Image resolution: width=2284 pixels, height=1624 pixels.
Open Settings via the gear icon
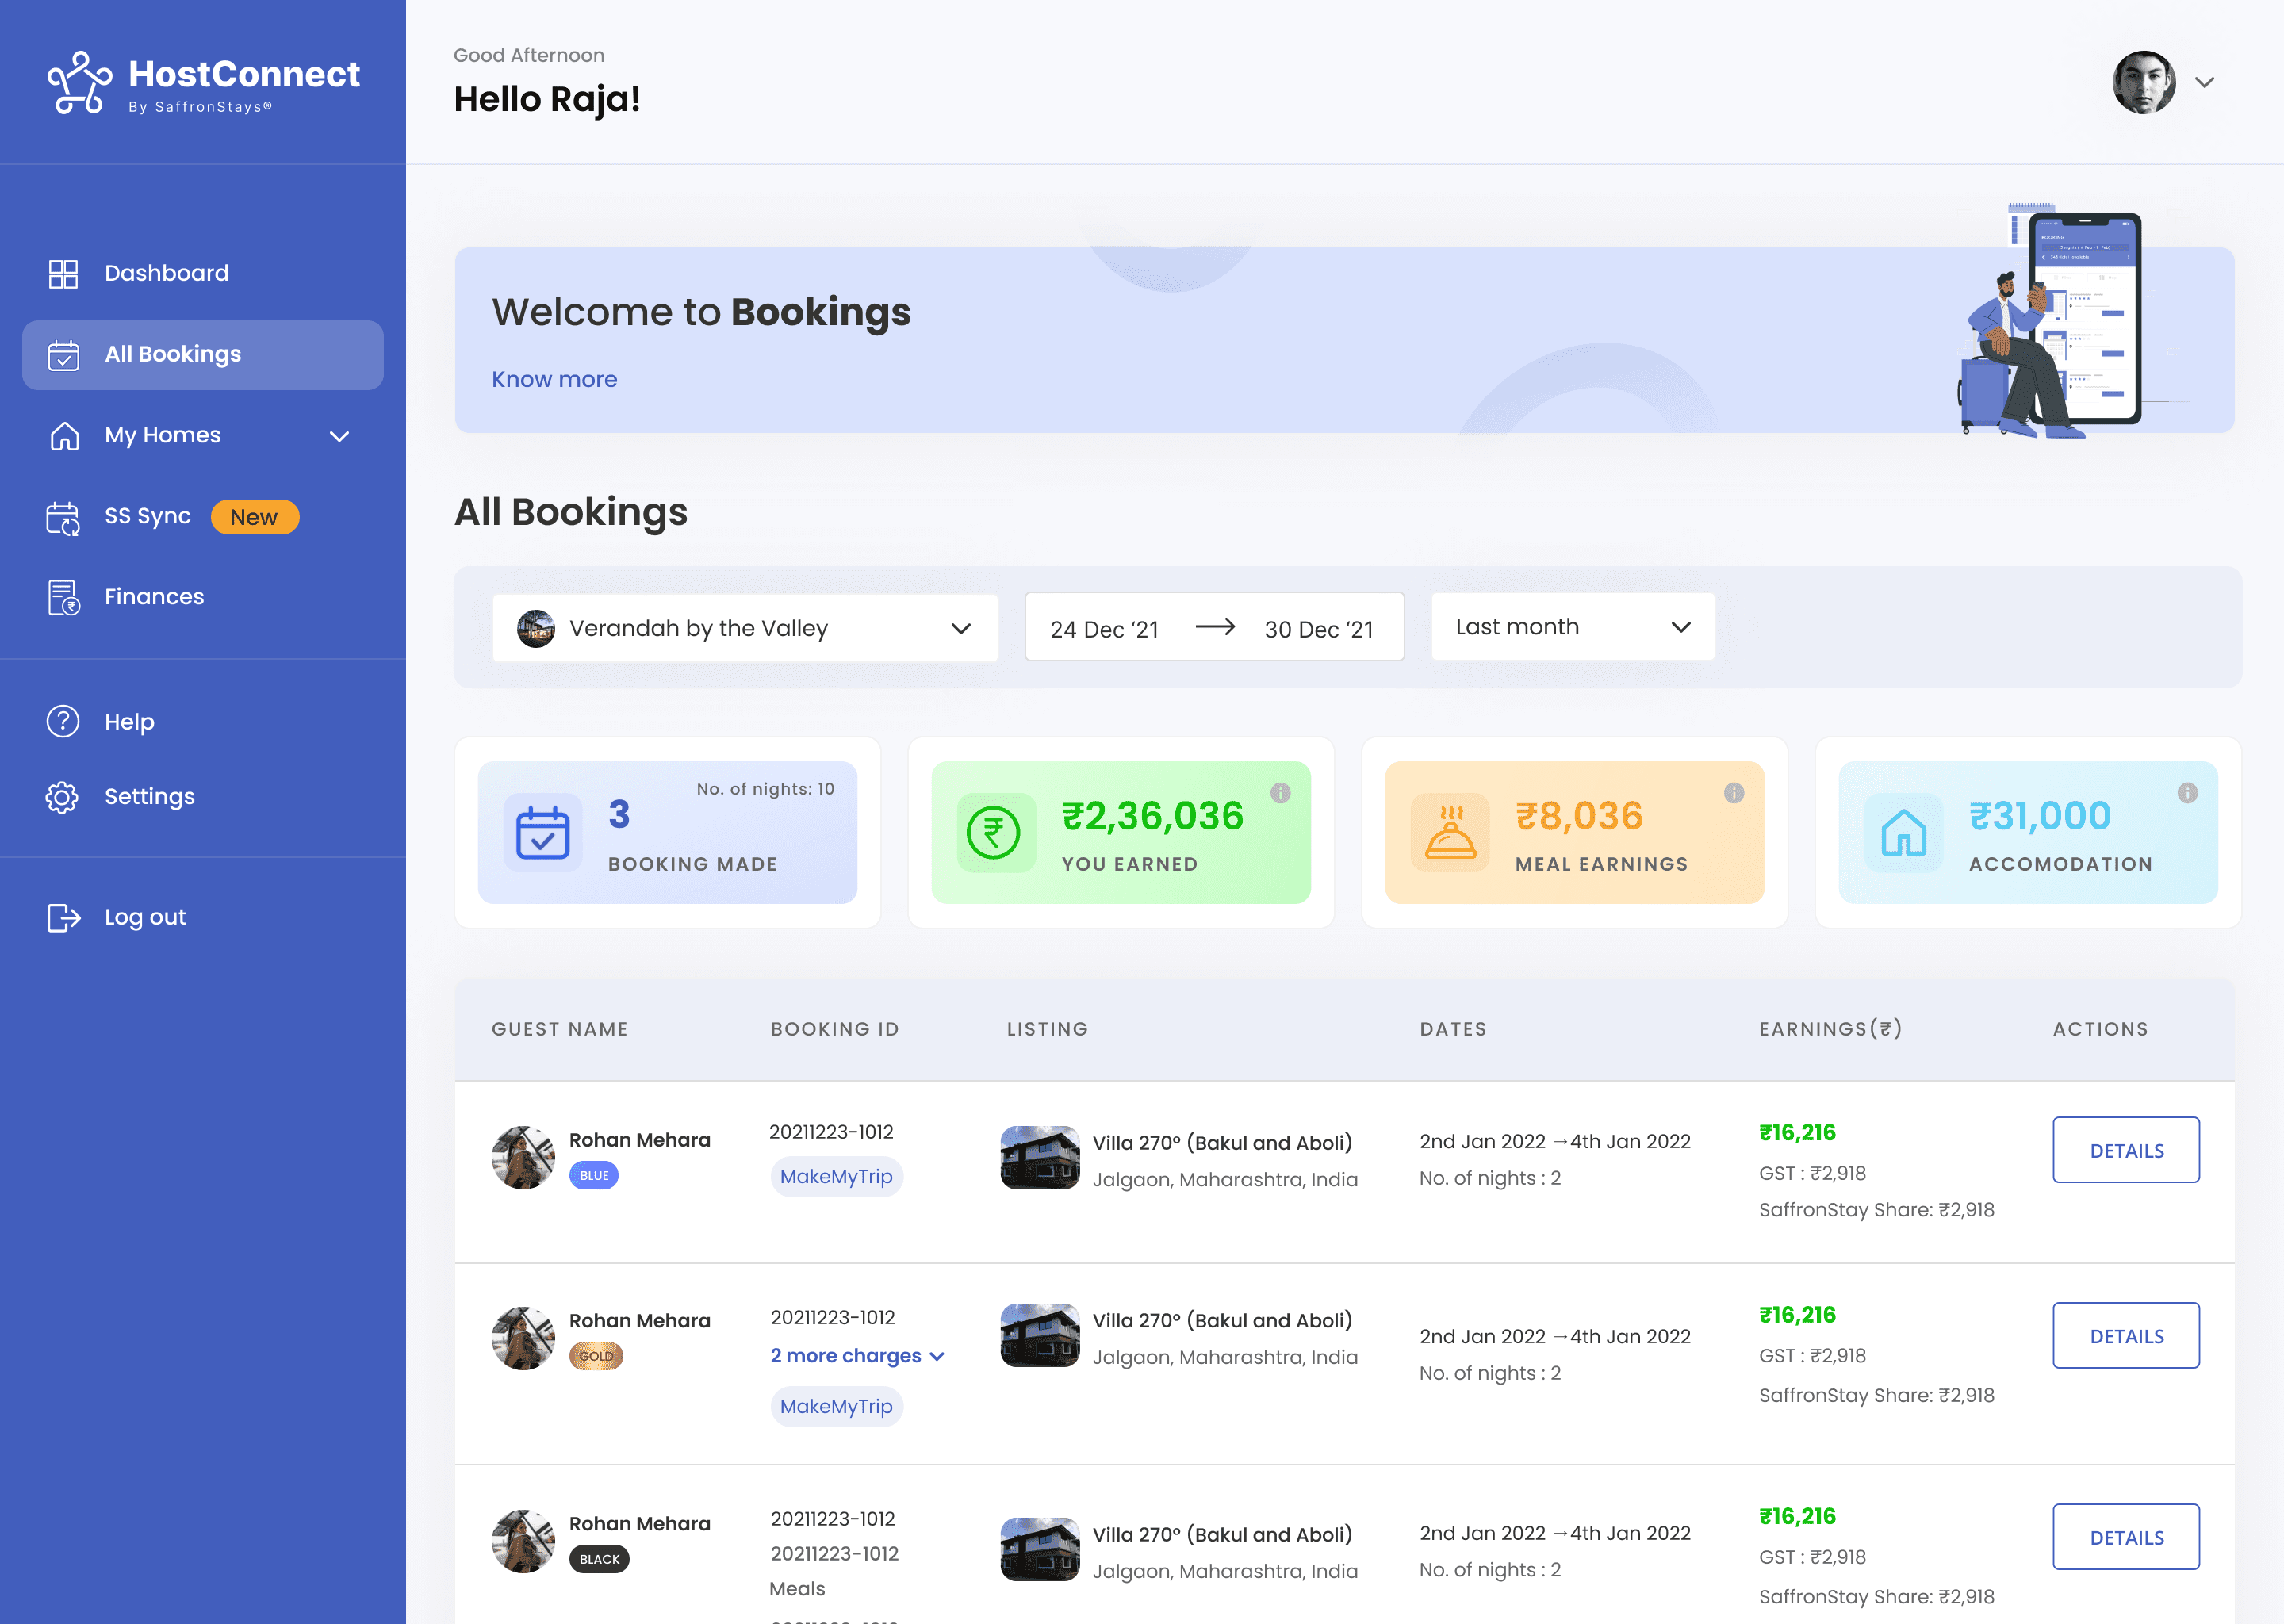(x=63, y=796)
